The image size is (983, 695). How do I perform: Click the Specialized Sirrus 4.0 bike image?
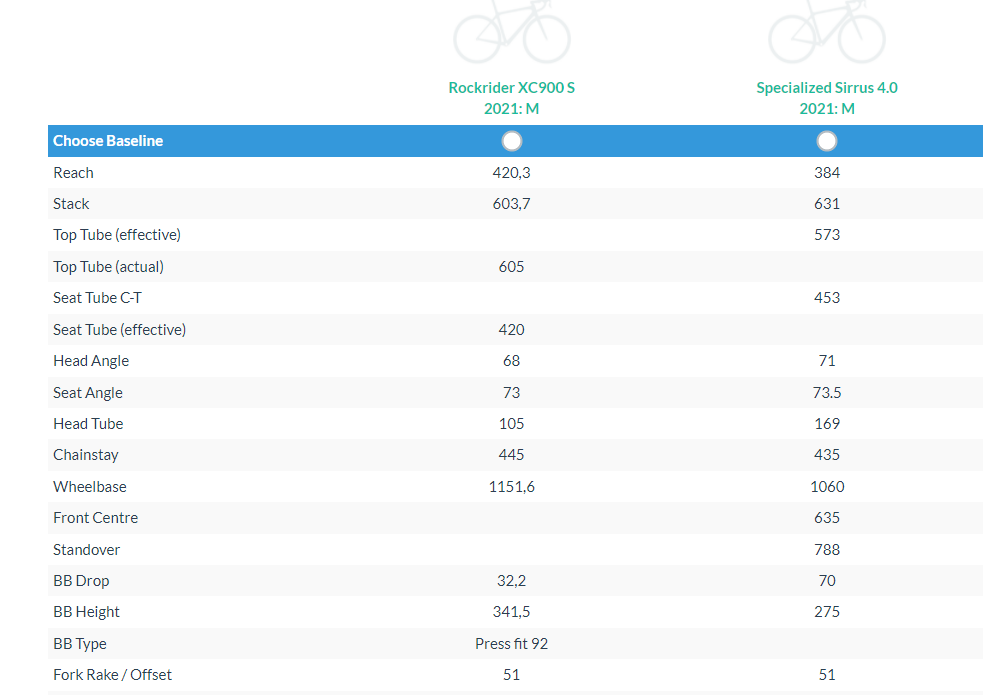[827, 31]
